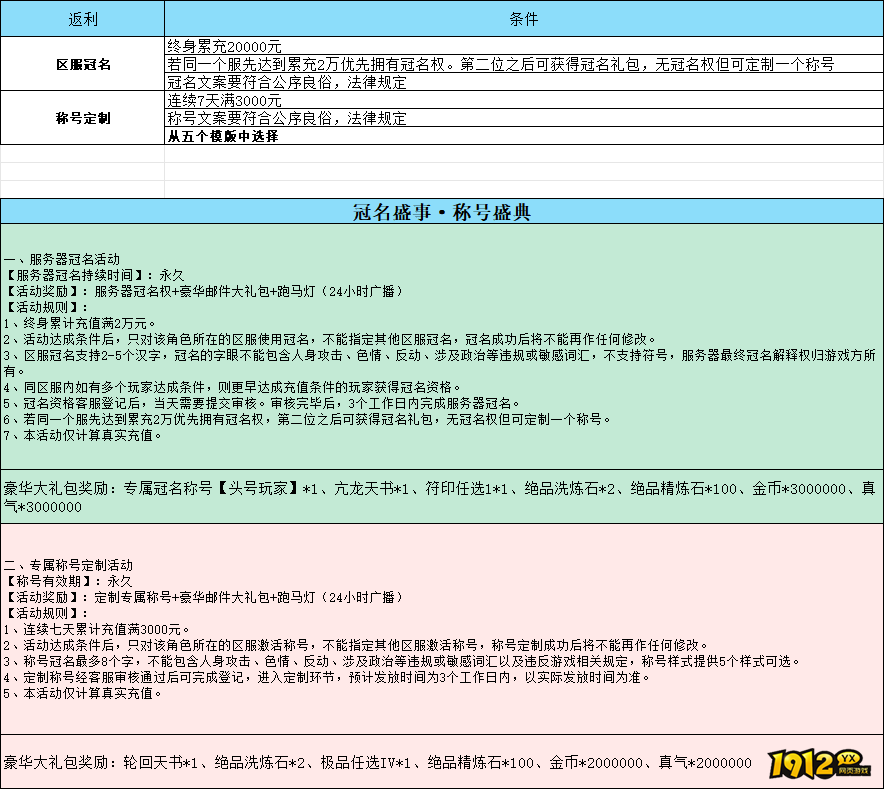
Task: Click the 冠名盛事·称号盛典 title banner
Action: pos(441,211)
